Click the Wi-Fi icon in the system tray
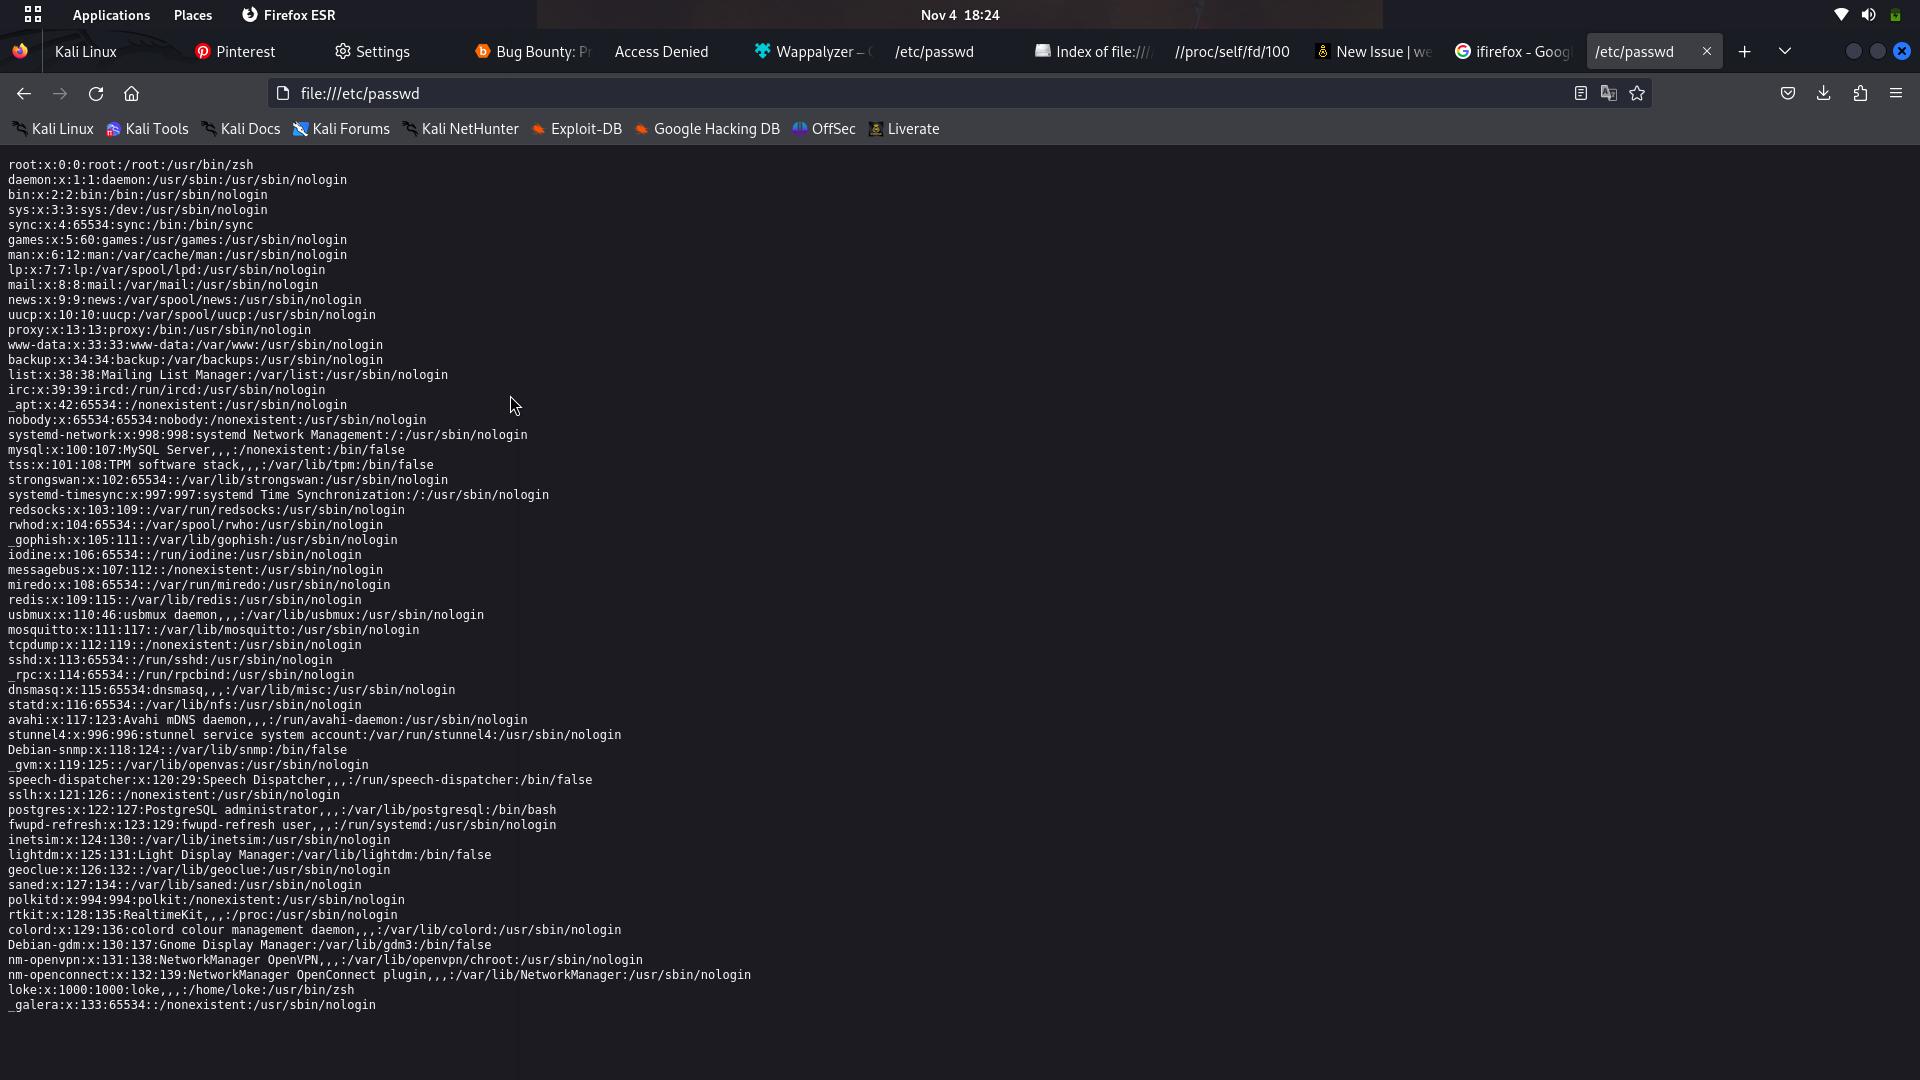This screenshot has height=1080, width=1920. pos(1841,14)
